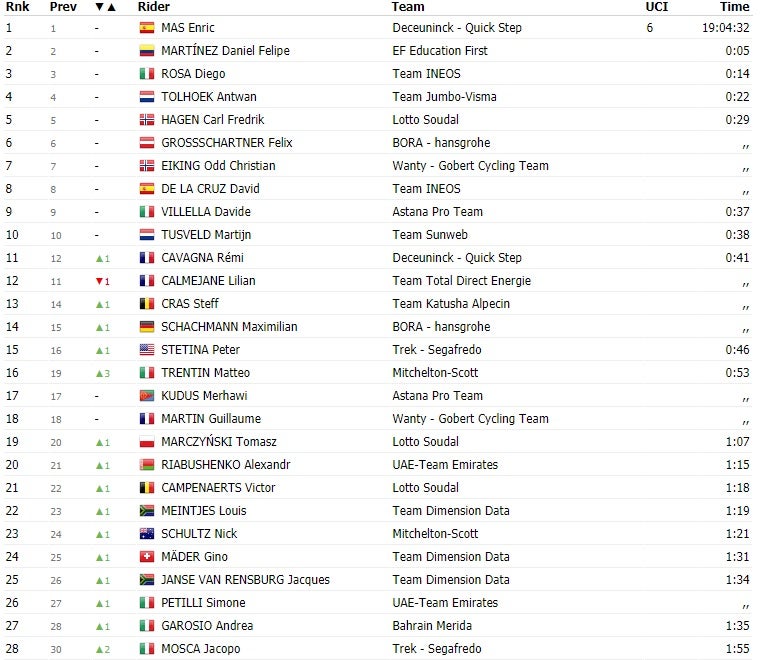Click the red down arrow in CALMEJANE's row
Image resolution: width=773 pixels, height=660 pixels.
[99, 281]
